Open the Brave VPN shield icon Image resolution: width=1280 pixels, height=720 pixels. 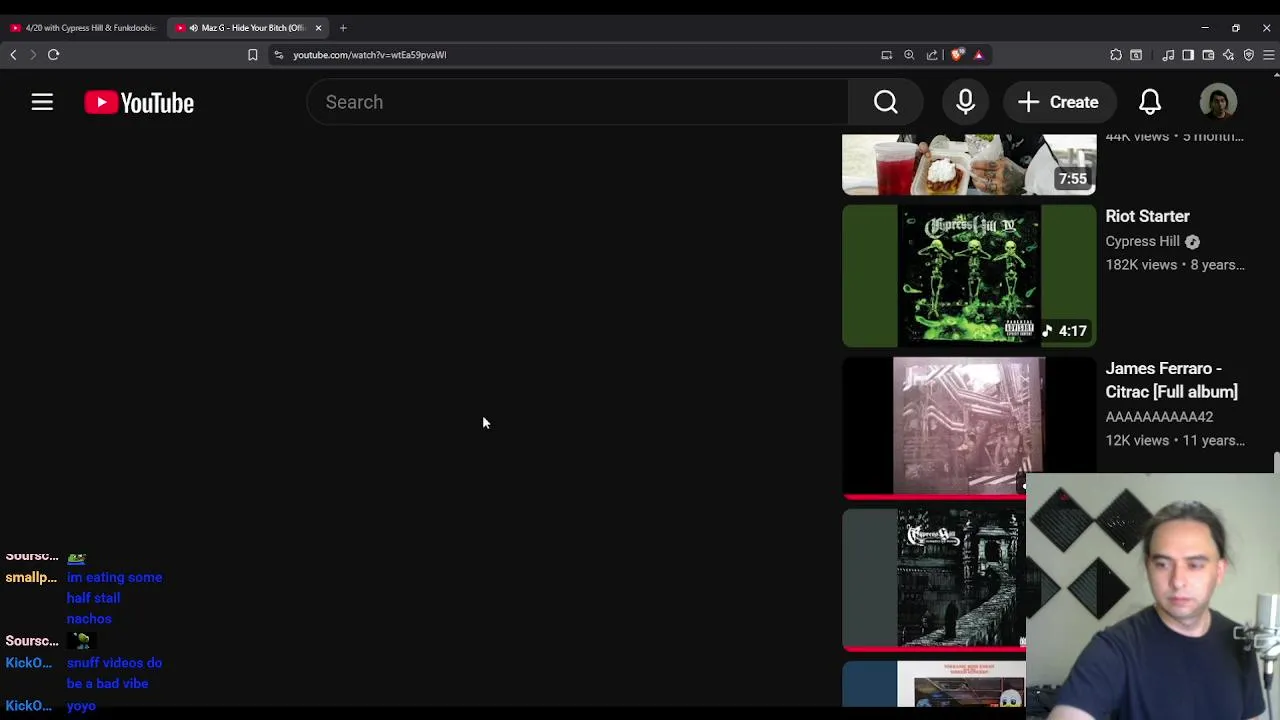tap(1248, 55)
